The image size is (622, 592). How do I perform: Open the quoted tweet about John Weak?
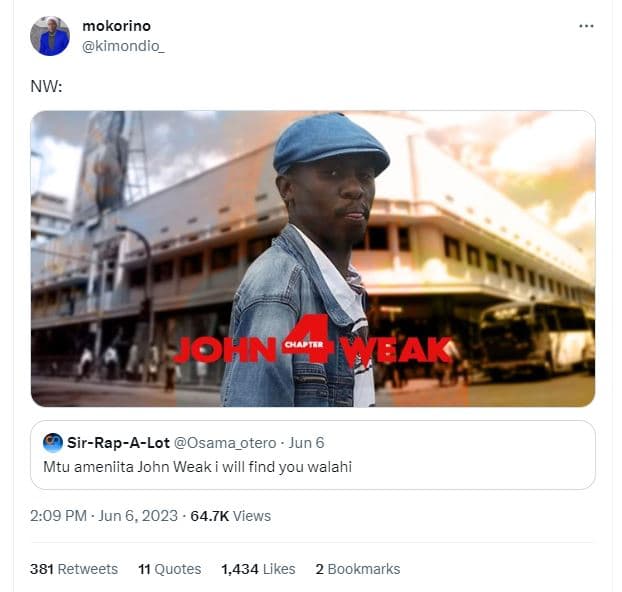click(313, 466)
